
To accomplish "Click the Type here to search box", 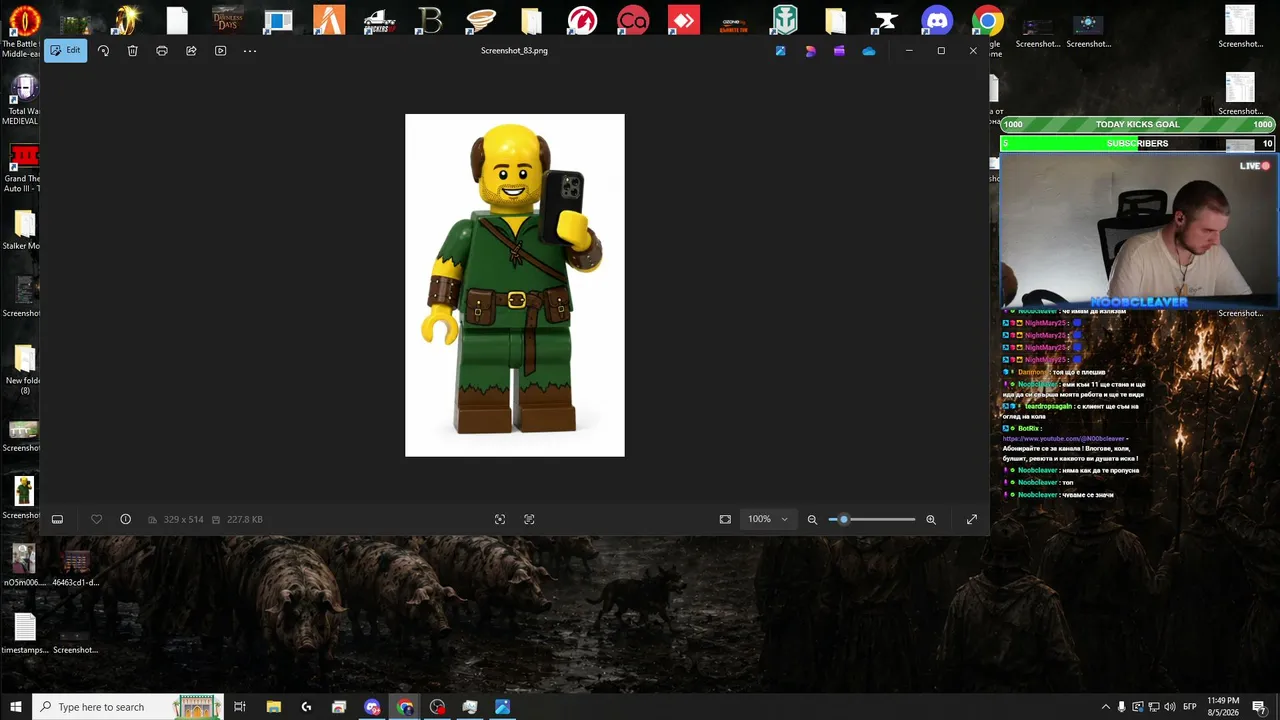I will click(128, 707).
